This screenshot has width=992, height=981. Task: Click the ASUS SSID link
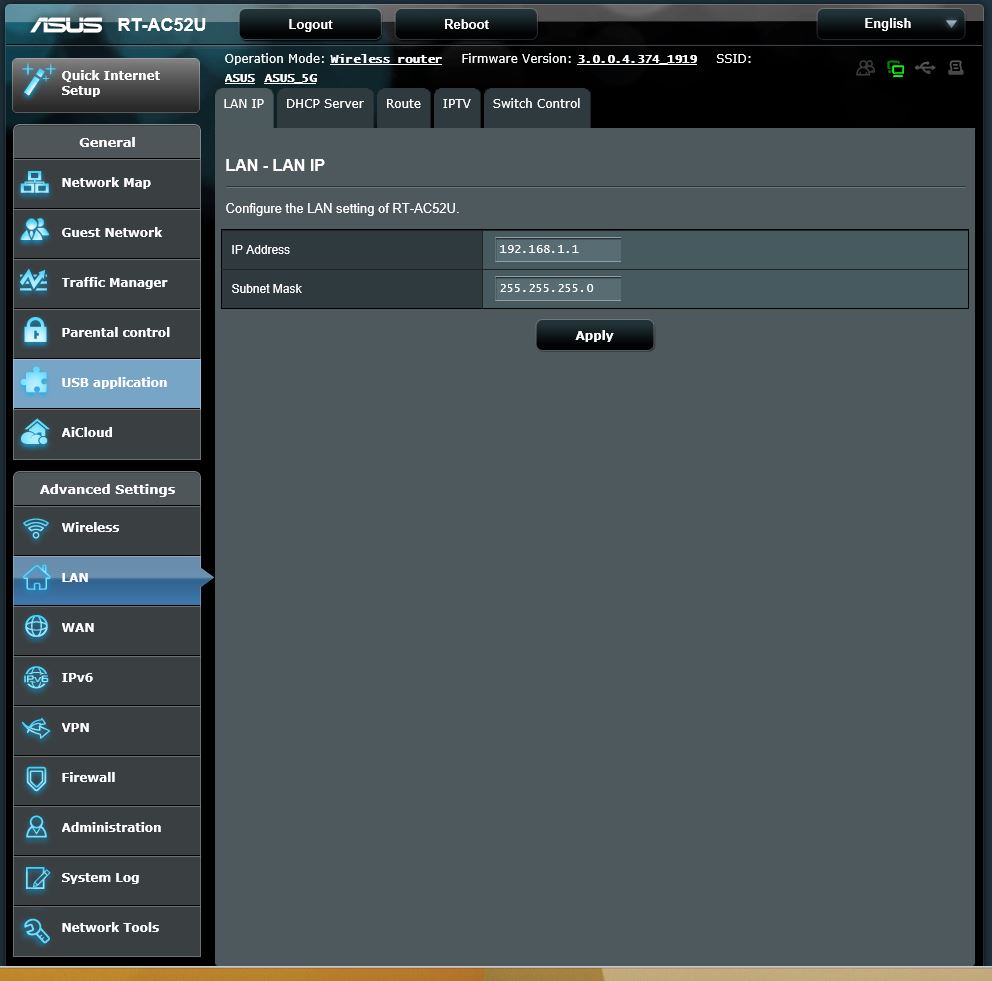240,78
